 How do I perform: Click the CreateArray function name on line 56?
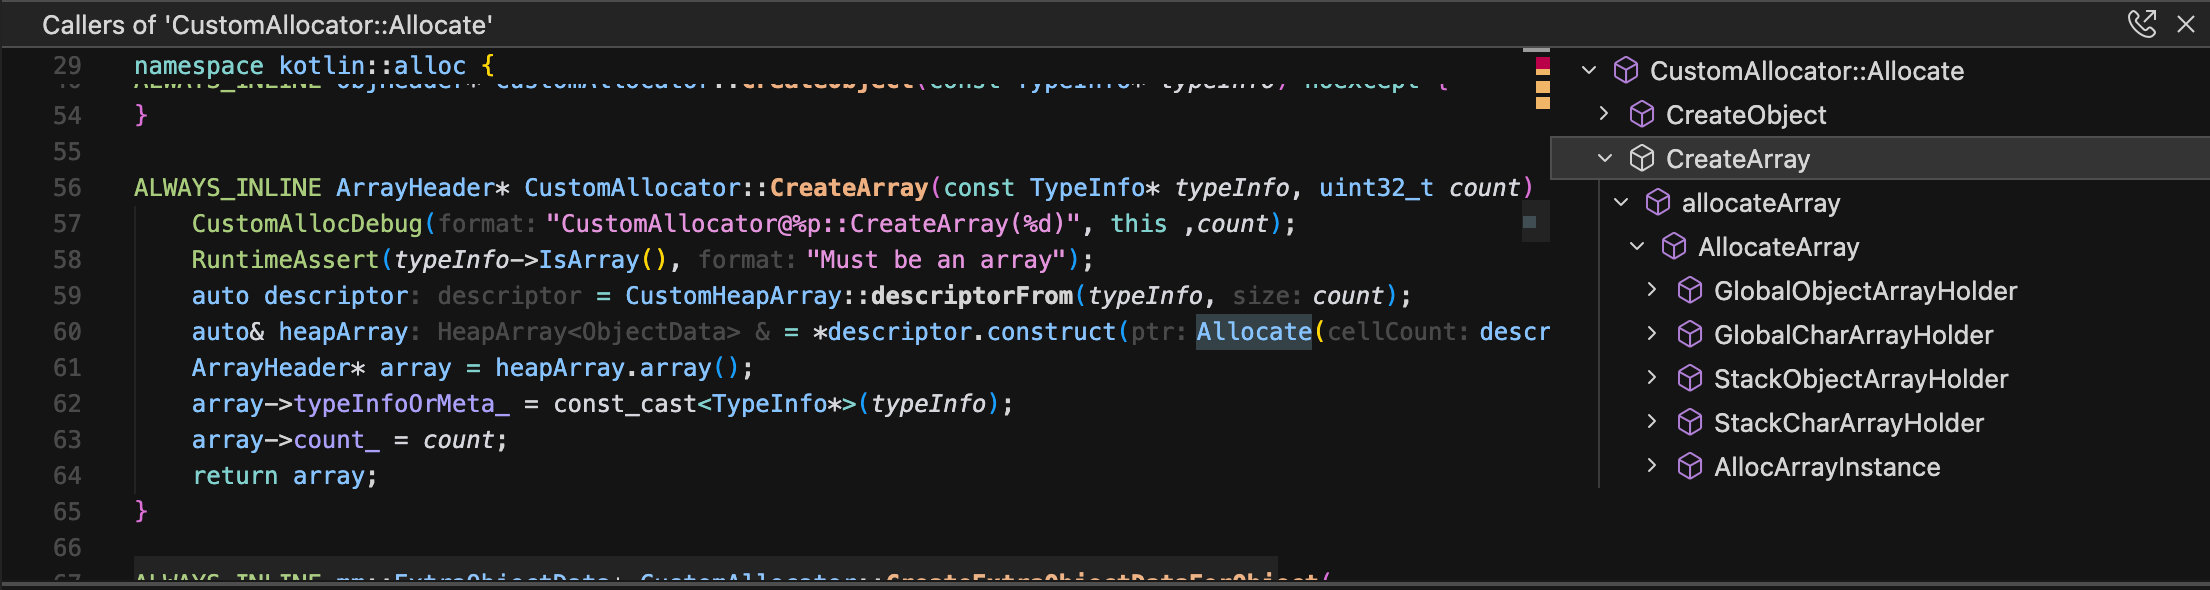click(x=848, y=187)
